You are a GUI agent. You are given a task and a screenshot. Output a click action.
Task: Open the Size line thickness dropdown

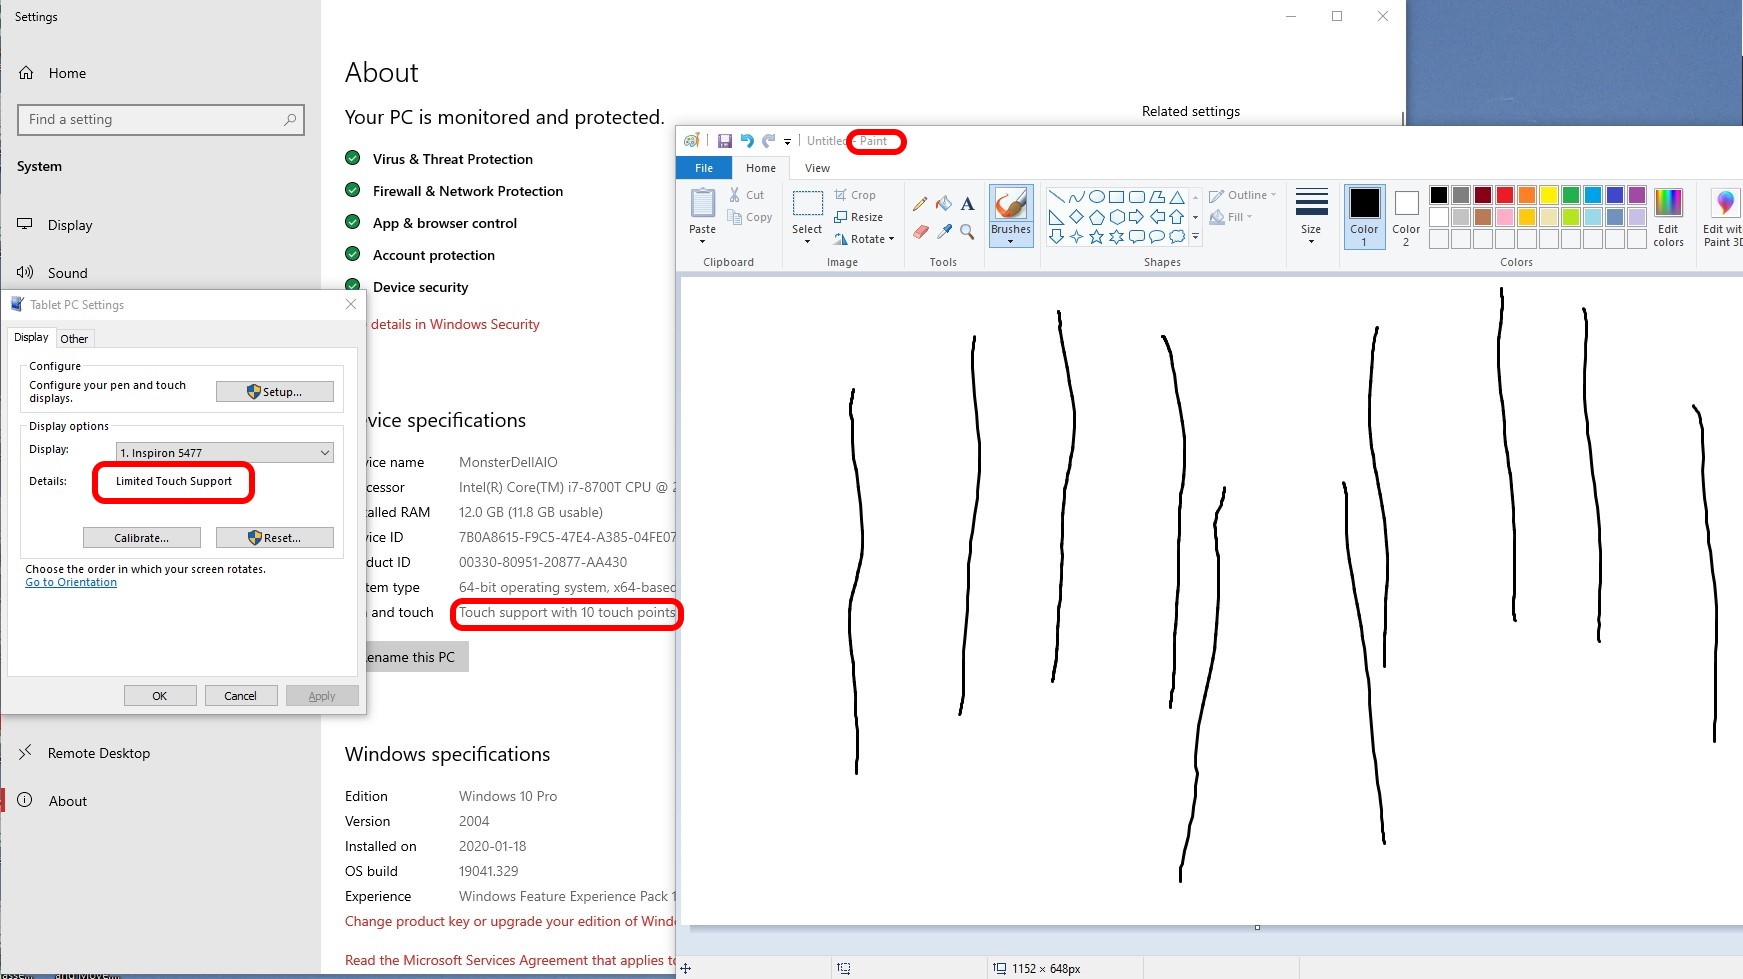coord(1311,216)
